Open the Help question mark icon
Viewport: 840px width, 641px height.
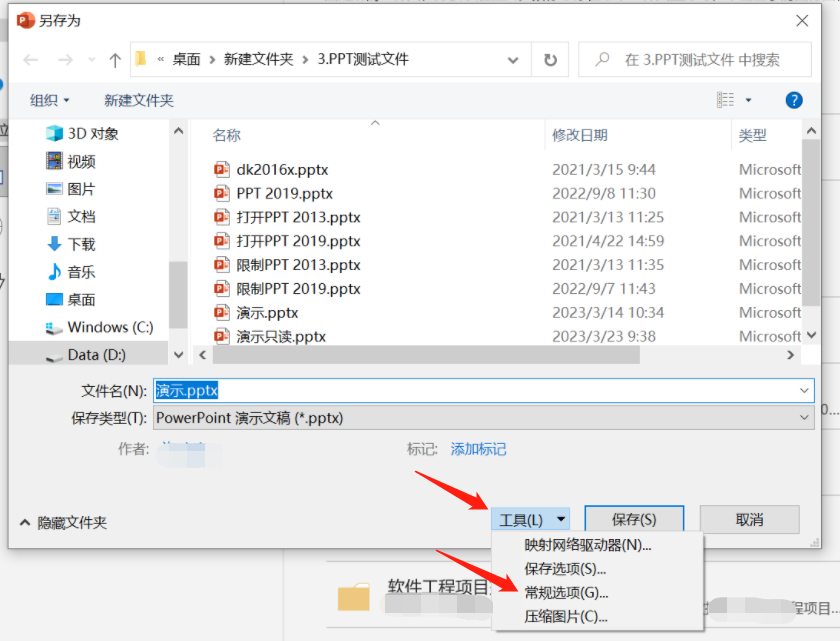(793, 100)
